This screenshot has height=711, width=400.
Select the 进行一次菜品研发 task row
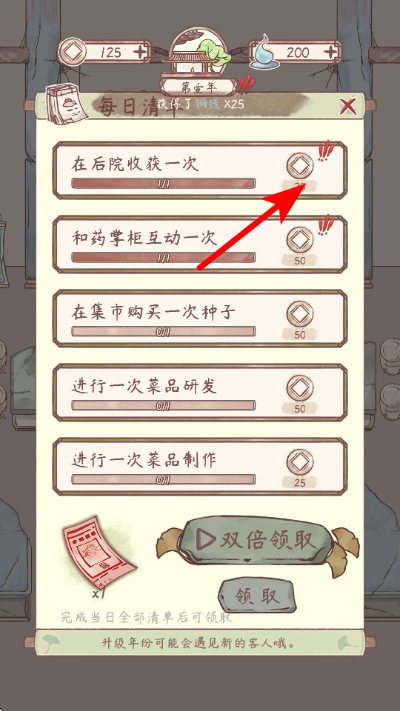[200, 393]
